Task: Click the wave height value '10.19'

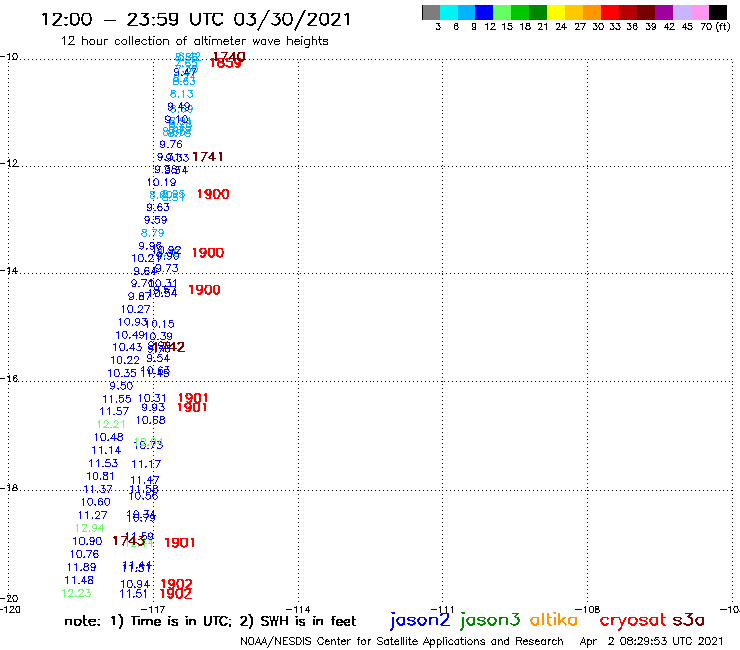Action: 161,182
